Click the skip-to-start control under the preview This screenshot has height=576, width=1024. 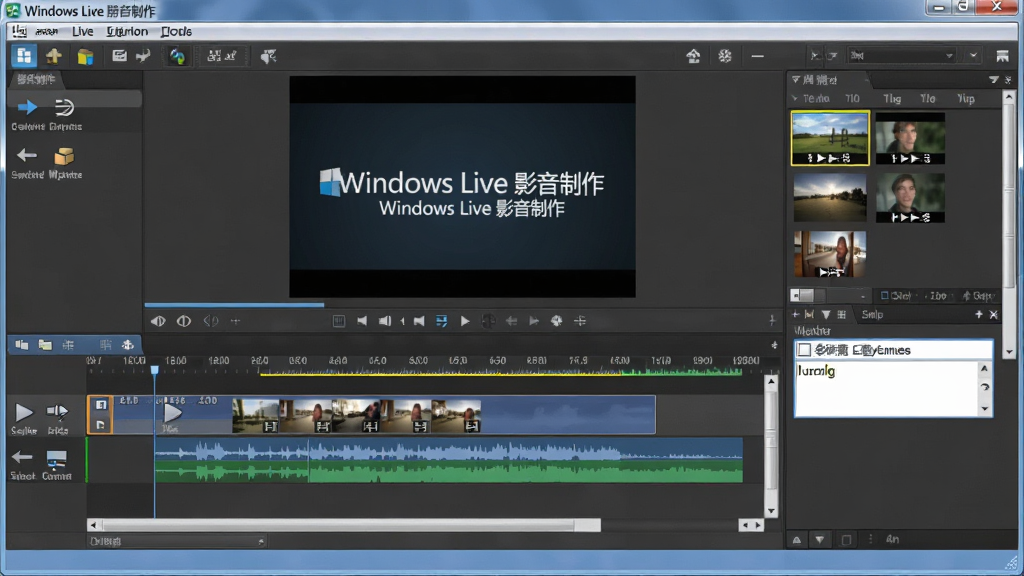click(362, 321)
